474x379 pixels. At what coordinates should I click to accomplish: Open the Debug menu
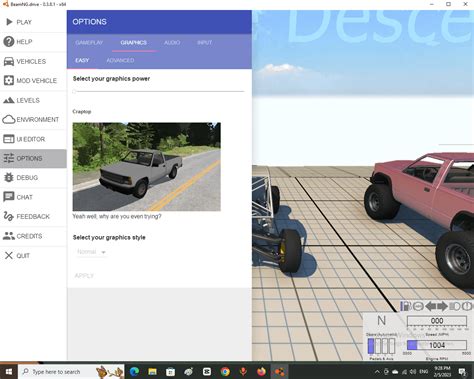tap(33, 178)
